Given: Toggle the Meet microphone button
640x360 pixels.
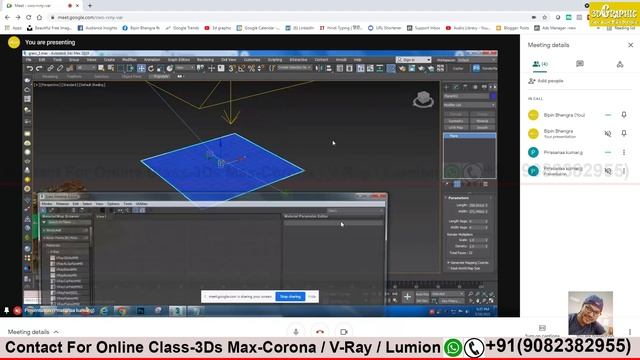Looking at the screenshot, I should coord(296,332).
